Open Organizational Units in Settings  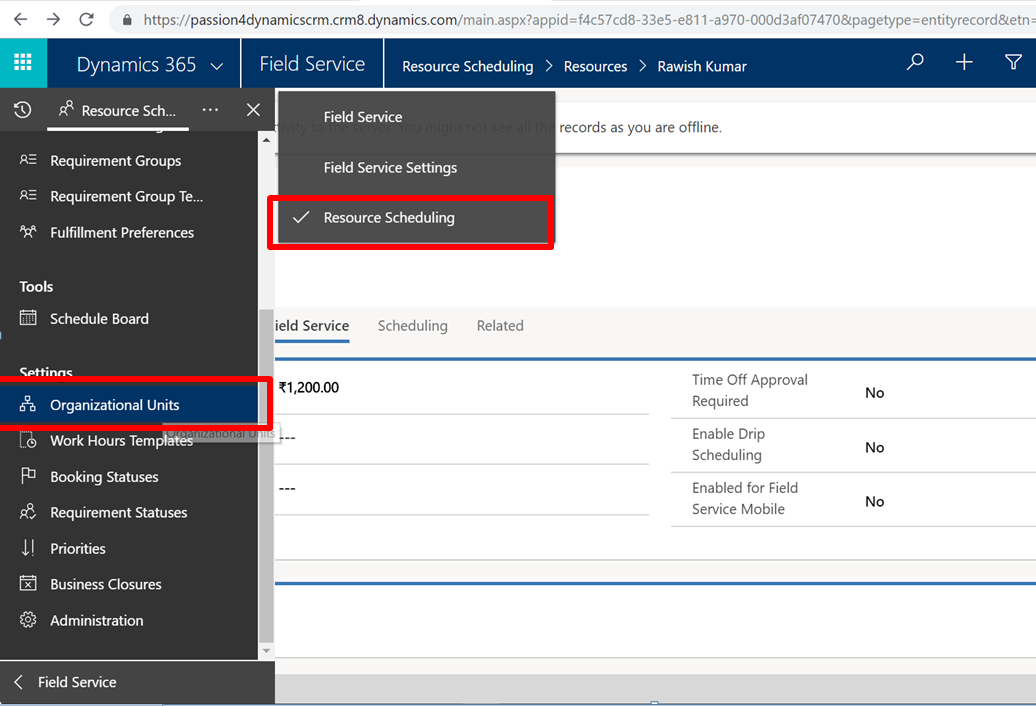pyautogui.click(x=115, y=405)
